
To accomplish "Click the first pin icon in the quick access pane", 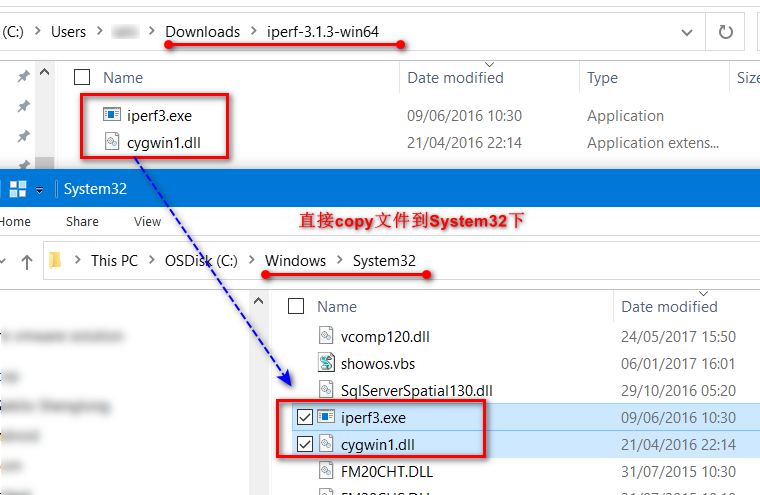I will pos(23,76).
